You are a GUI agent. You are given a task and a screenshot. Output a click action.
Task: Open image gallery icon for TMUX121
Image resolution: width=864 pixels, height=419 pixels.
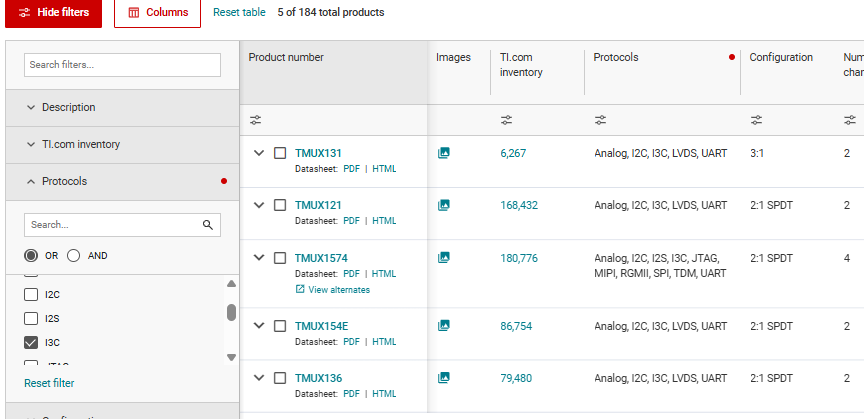pyautogui.click(x=444, y=205)
